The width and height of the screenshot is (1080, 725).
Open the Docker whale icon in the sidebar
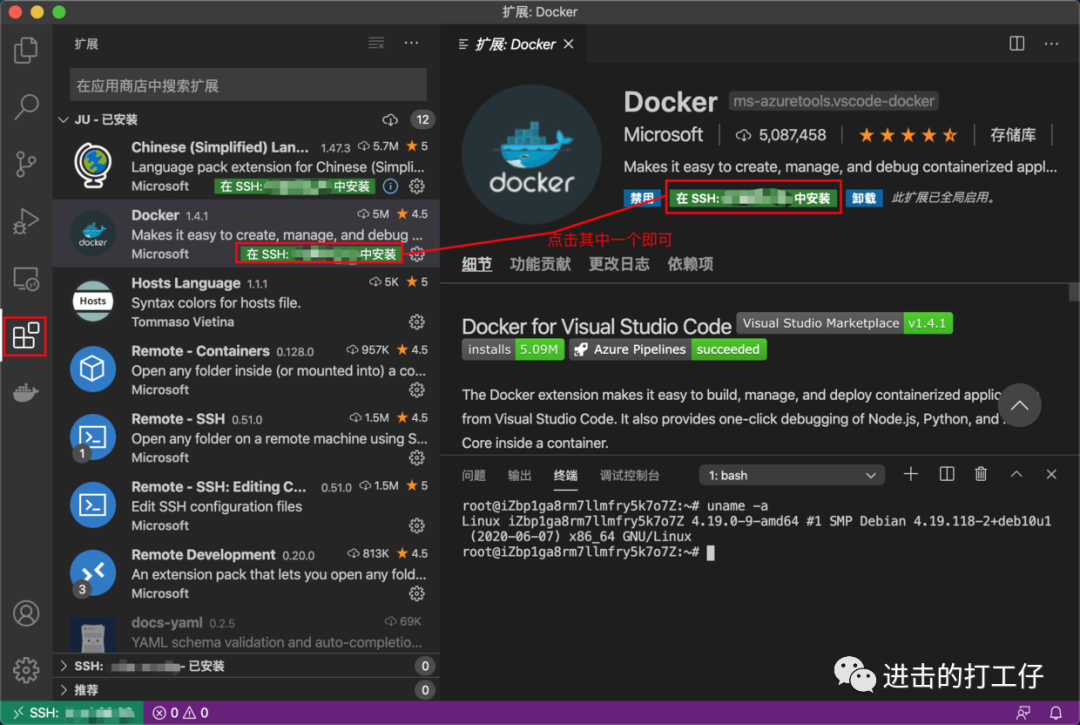pyautogui.click(x=26, y=391)
